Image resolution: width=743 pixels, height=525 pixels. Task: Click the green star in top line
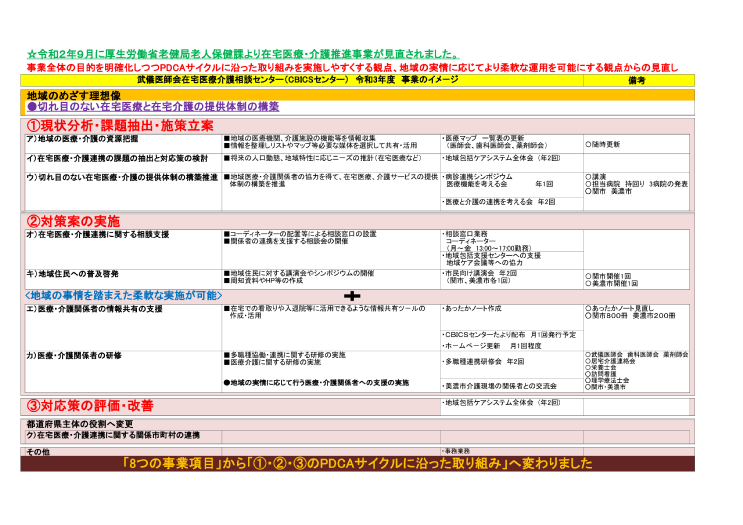[x=30, y=54]
